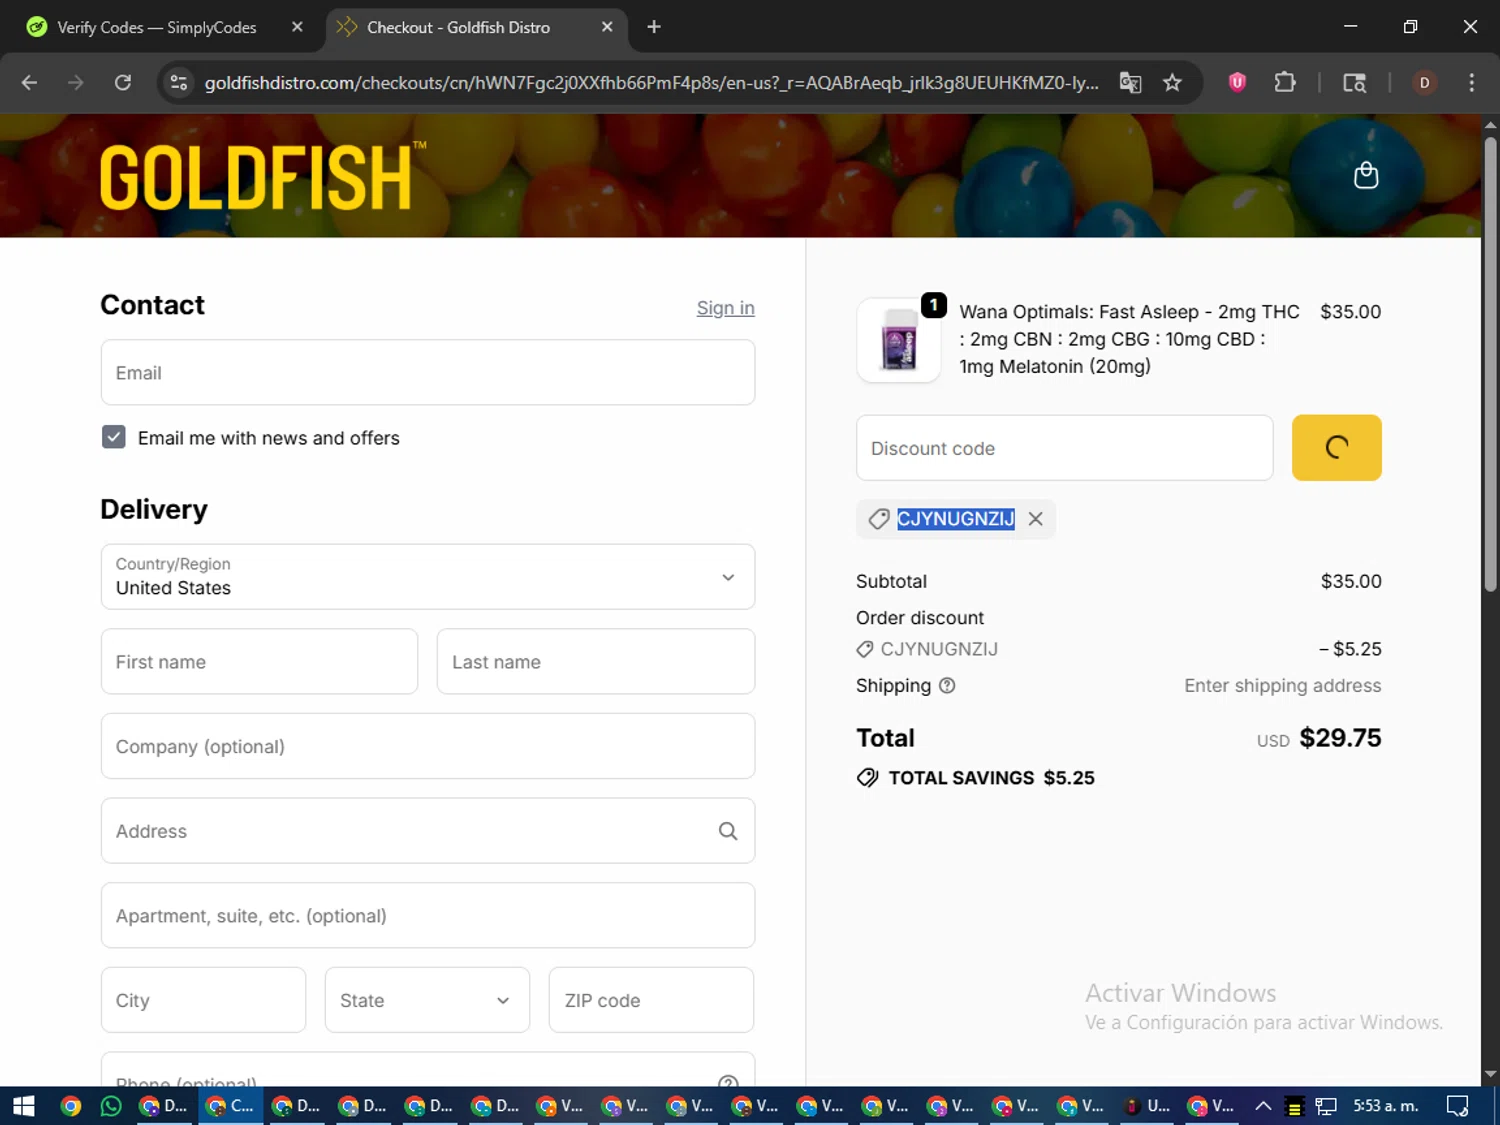
Task: Focus the Email input field
Action: pos(428,373)
